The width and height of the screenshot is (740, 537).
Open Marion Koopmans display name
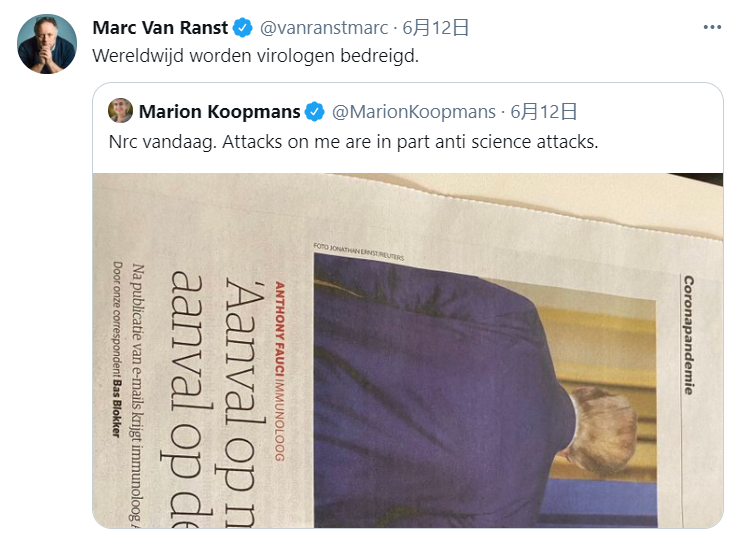[x=220, y=112]
